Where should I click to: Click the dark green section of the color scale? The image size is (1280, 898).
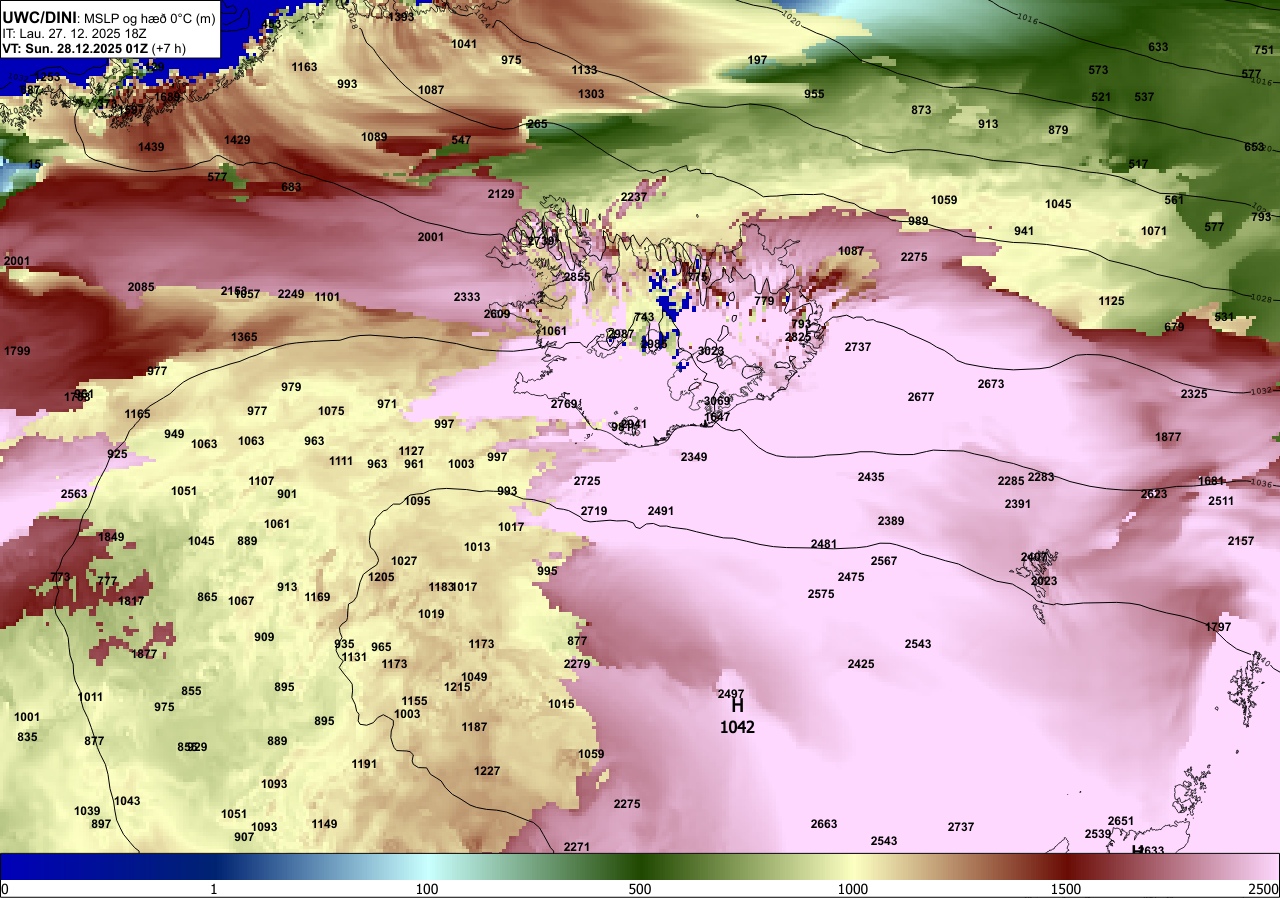pos(640,866)
